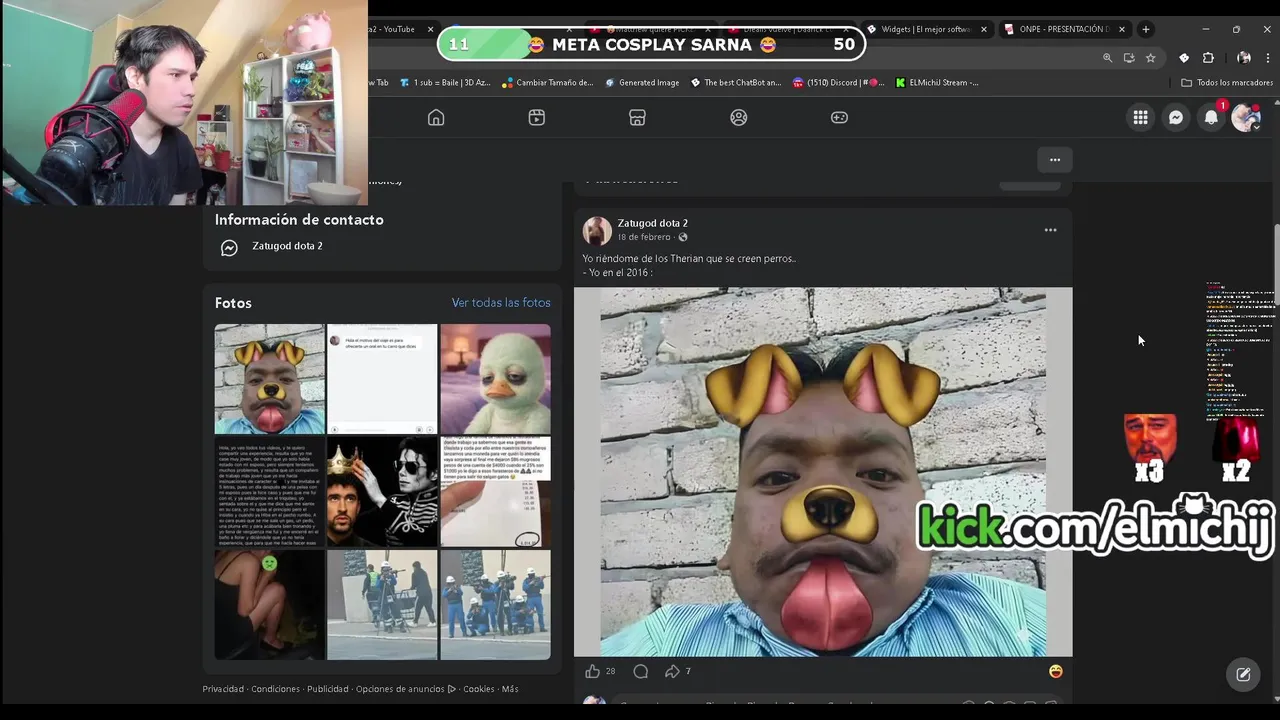
Task: Close the Widgets browser tab
Action: pos(984,29)
